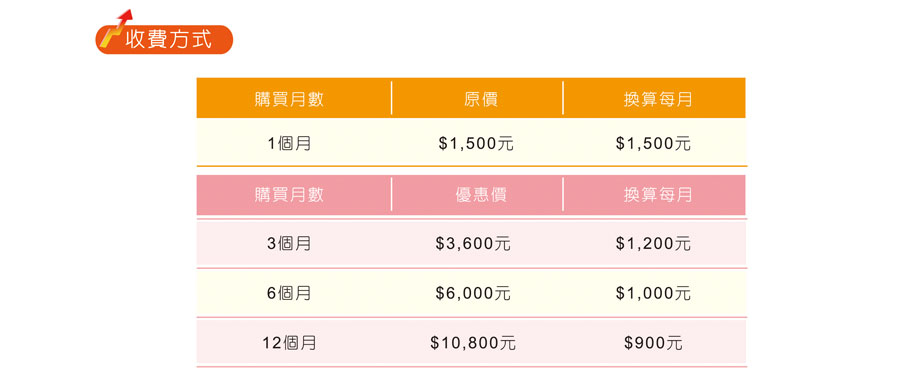
Task: Click the 1個月 row label
Action: click(289, 143)
